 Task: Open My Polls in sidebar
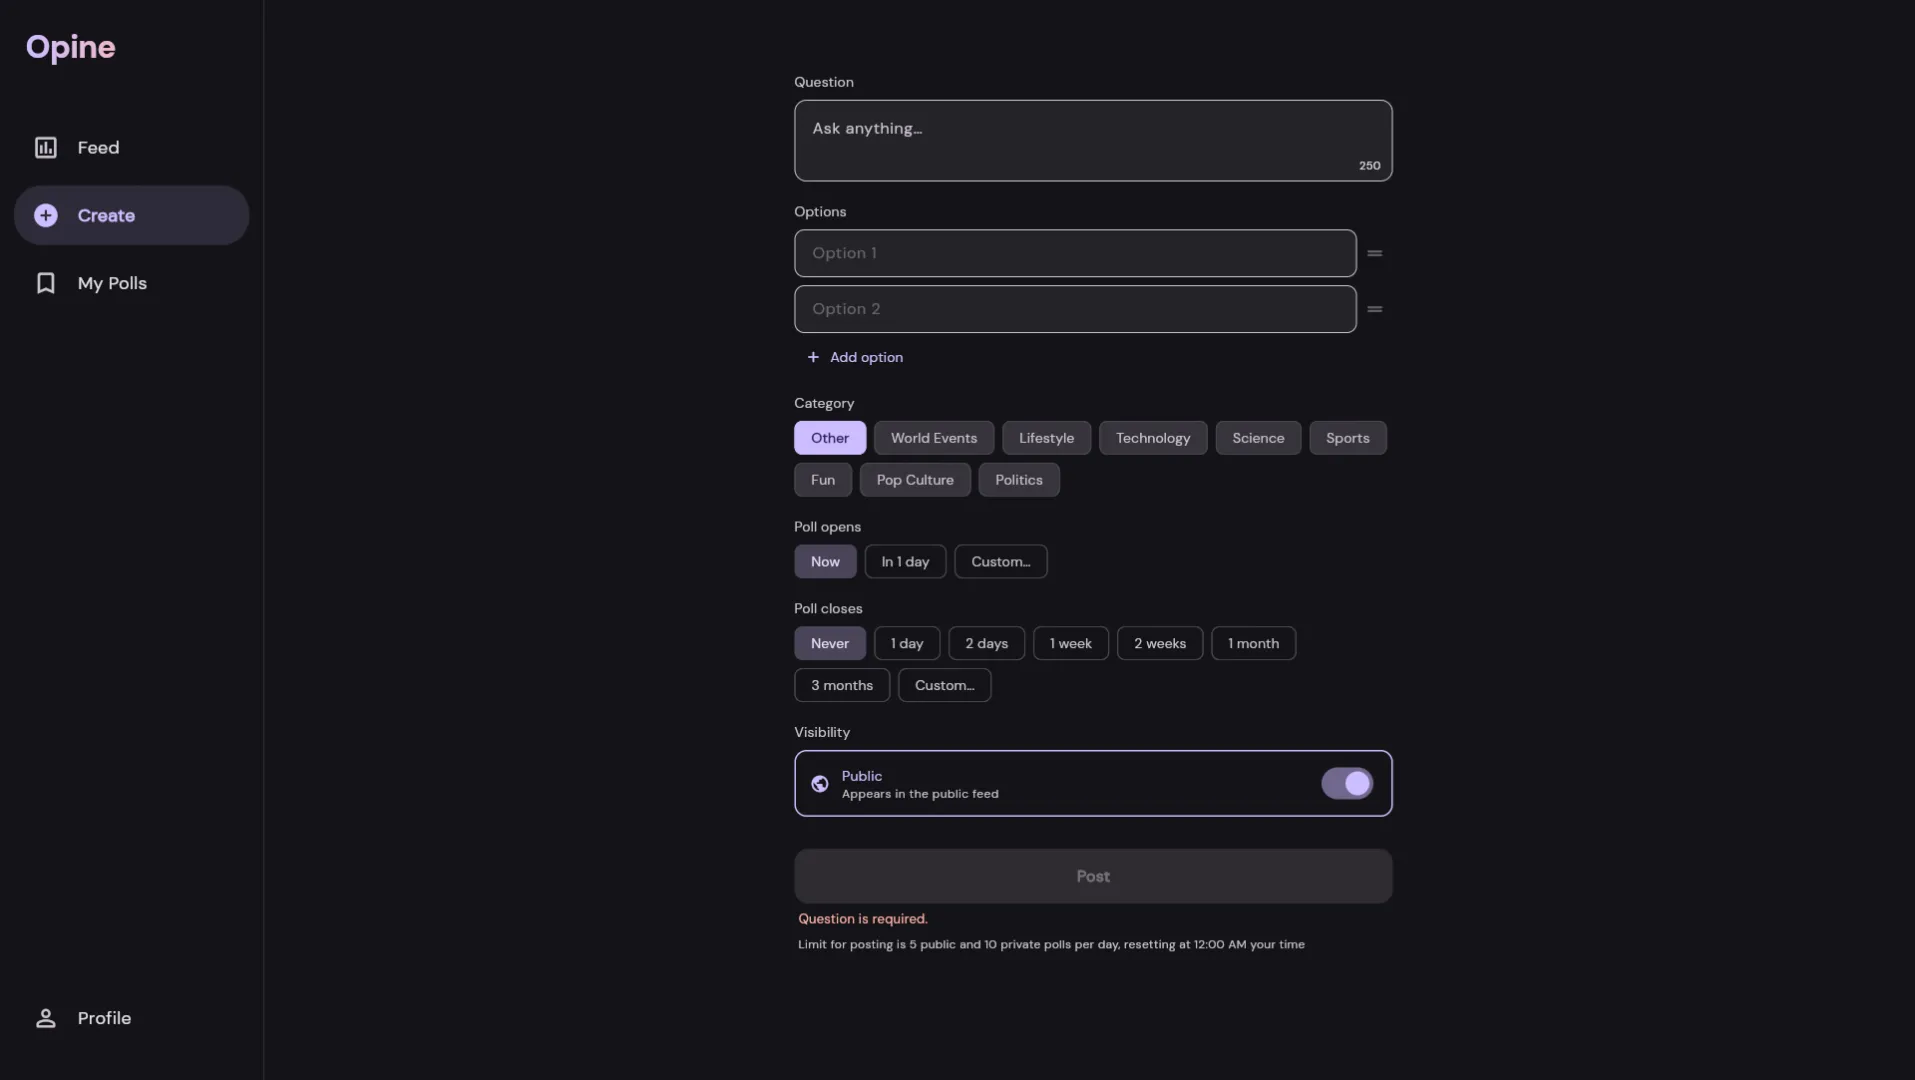point(131,284)
